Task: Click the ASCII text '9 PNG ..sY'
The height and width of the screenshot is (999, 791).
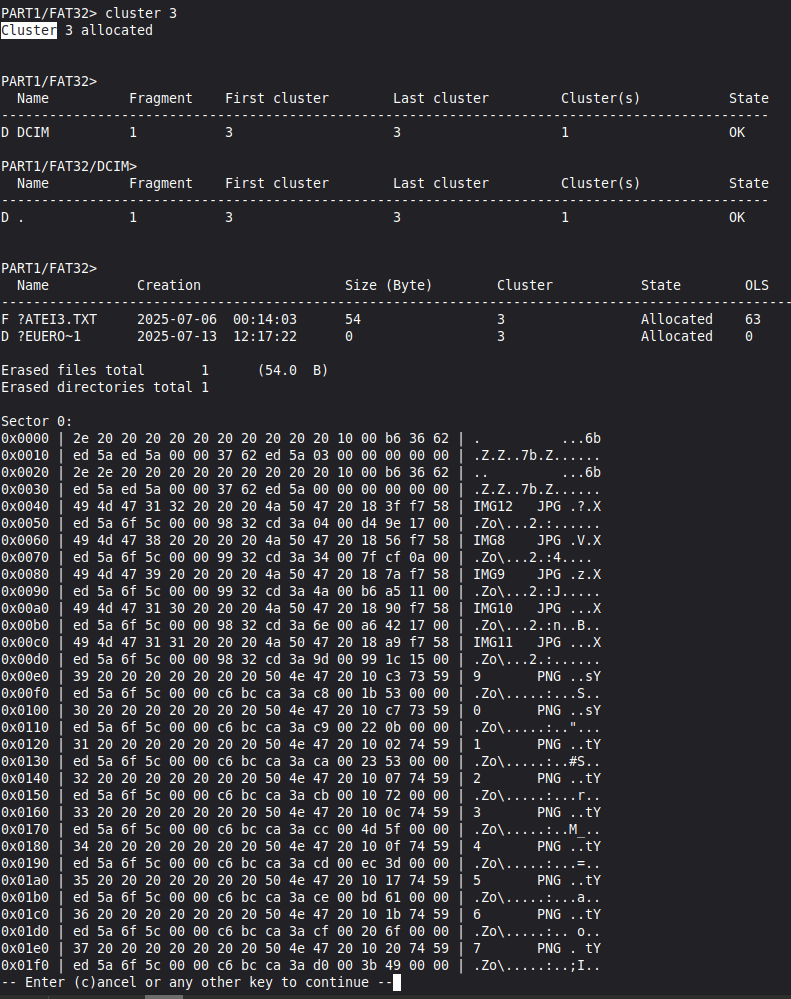Action: tap(537, 677)
